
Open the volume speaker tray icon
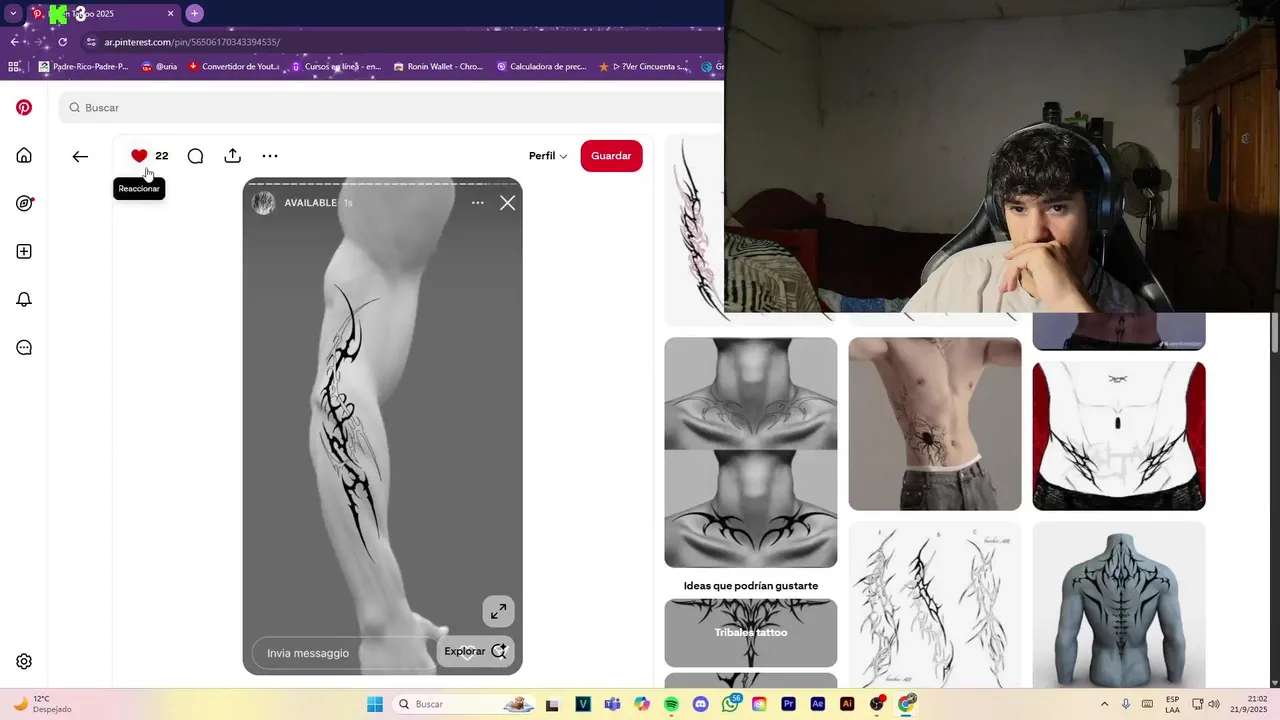pyautogui.click(x=1214, y=704)
